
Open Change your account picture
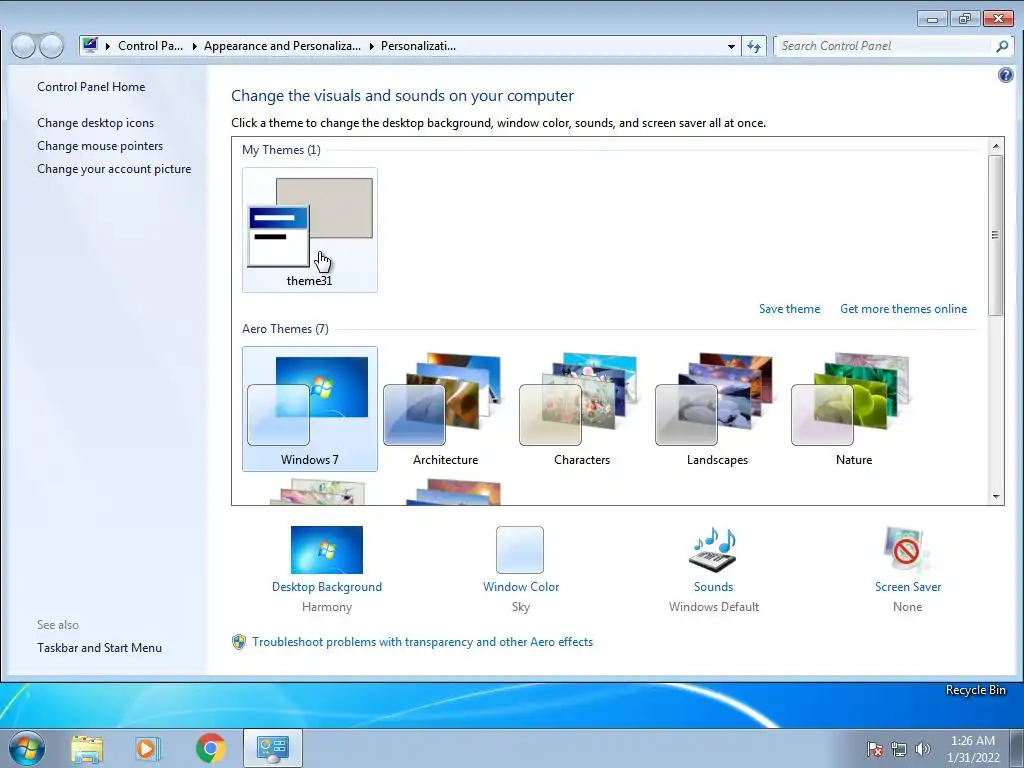coord(114,168)
